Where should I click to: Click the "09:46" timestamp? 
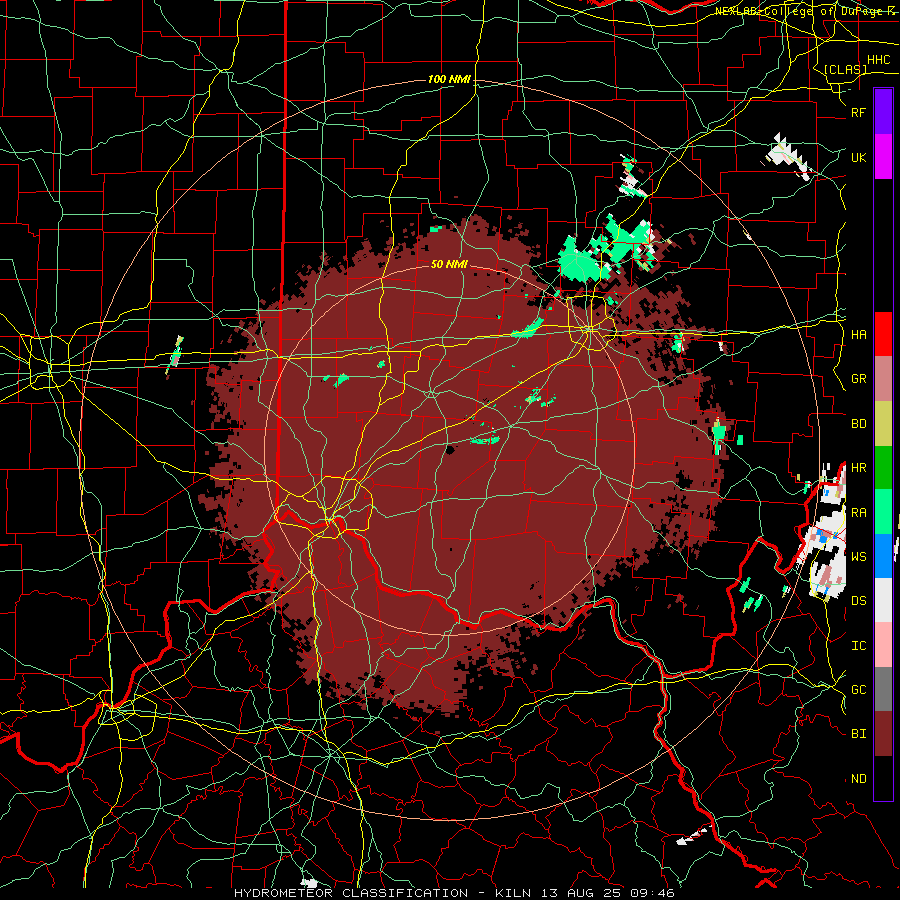(652, 893)
